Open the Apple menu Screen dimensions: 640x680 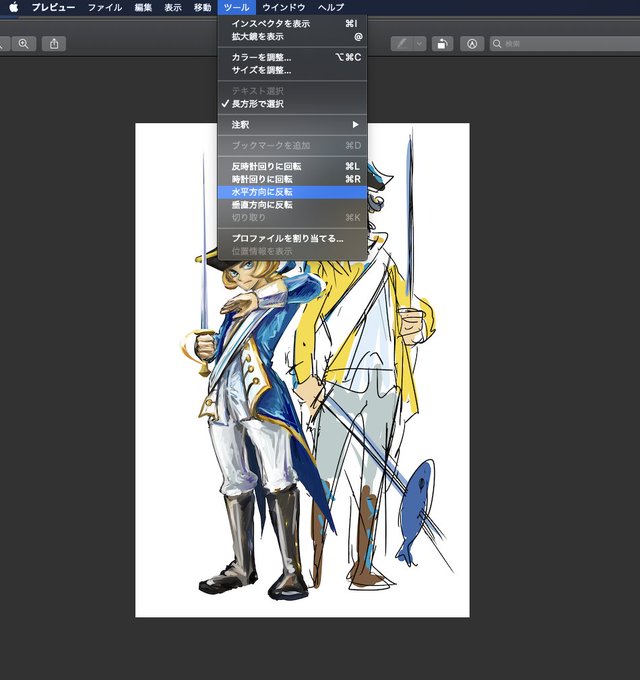tap(14, 7)
